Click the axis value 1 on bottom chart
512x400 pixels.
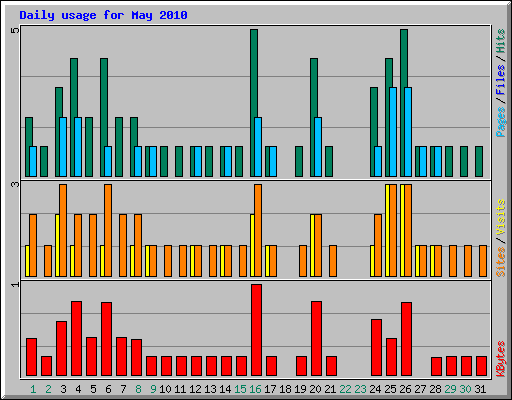15,284
